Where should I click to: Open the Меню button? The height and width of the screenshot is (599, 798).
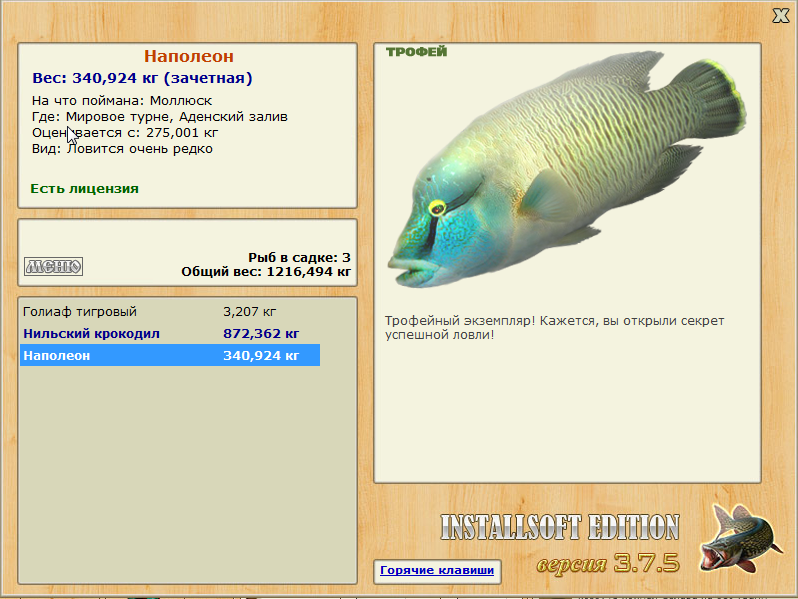click(53, 266)
